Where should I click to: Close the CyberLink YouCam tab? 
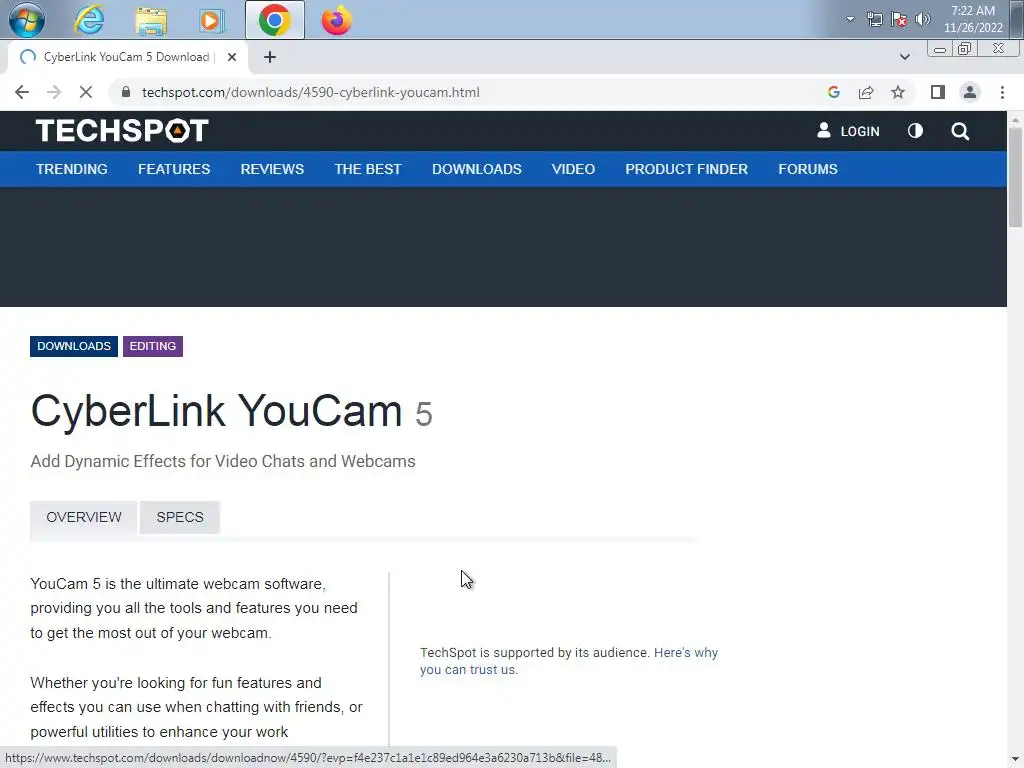coord(232,57)
